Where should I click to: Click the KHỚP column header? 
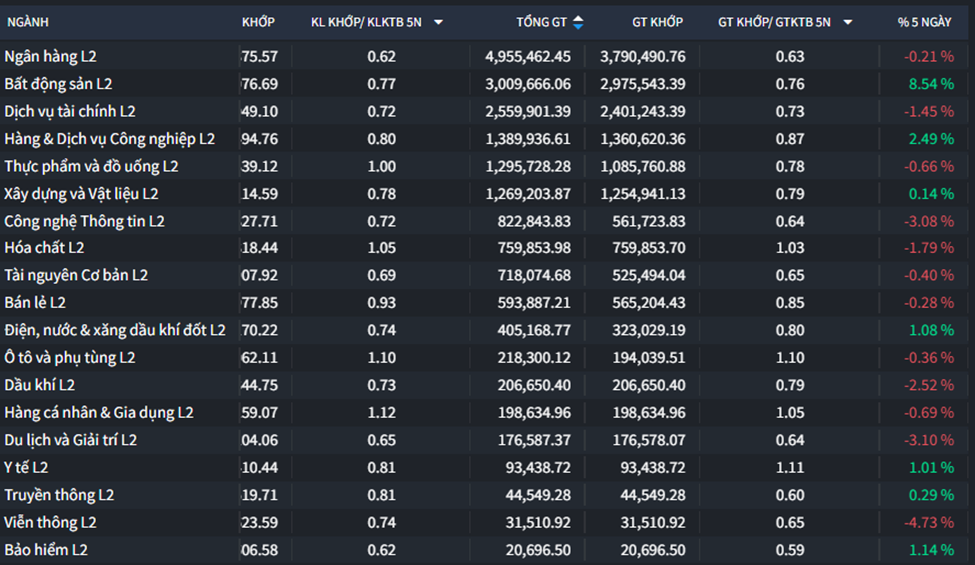[x=258, y=22]
